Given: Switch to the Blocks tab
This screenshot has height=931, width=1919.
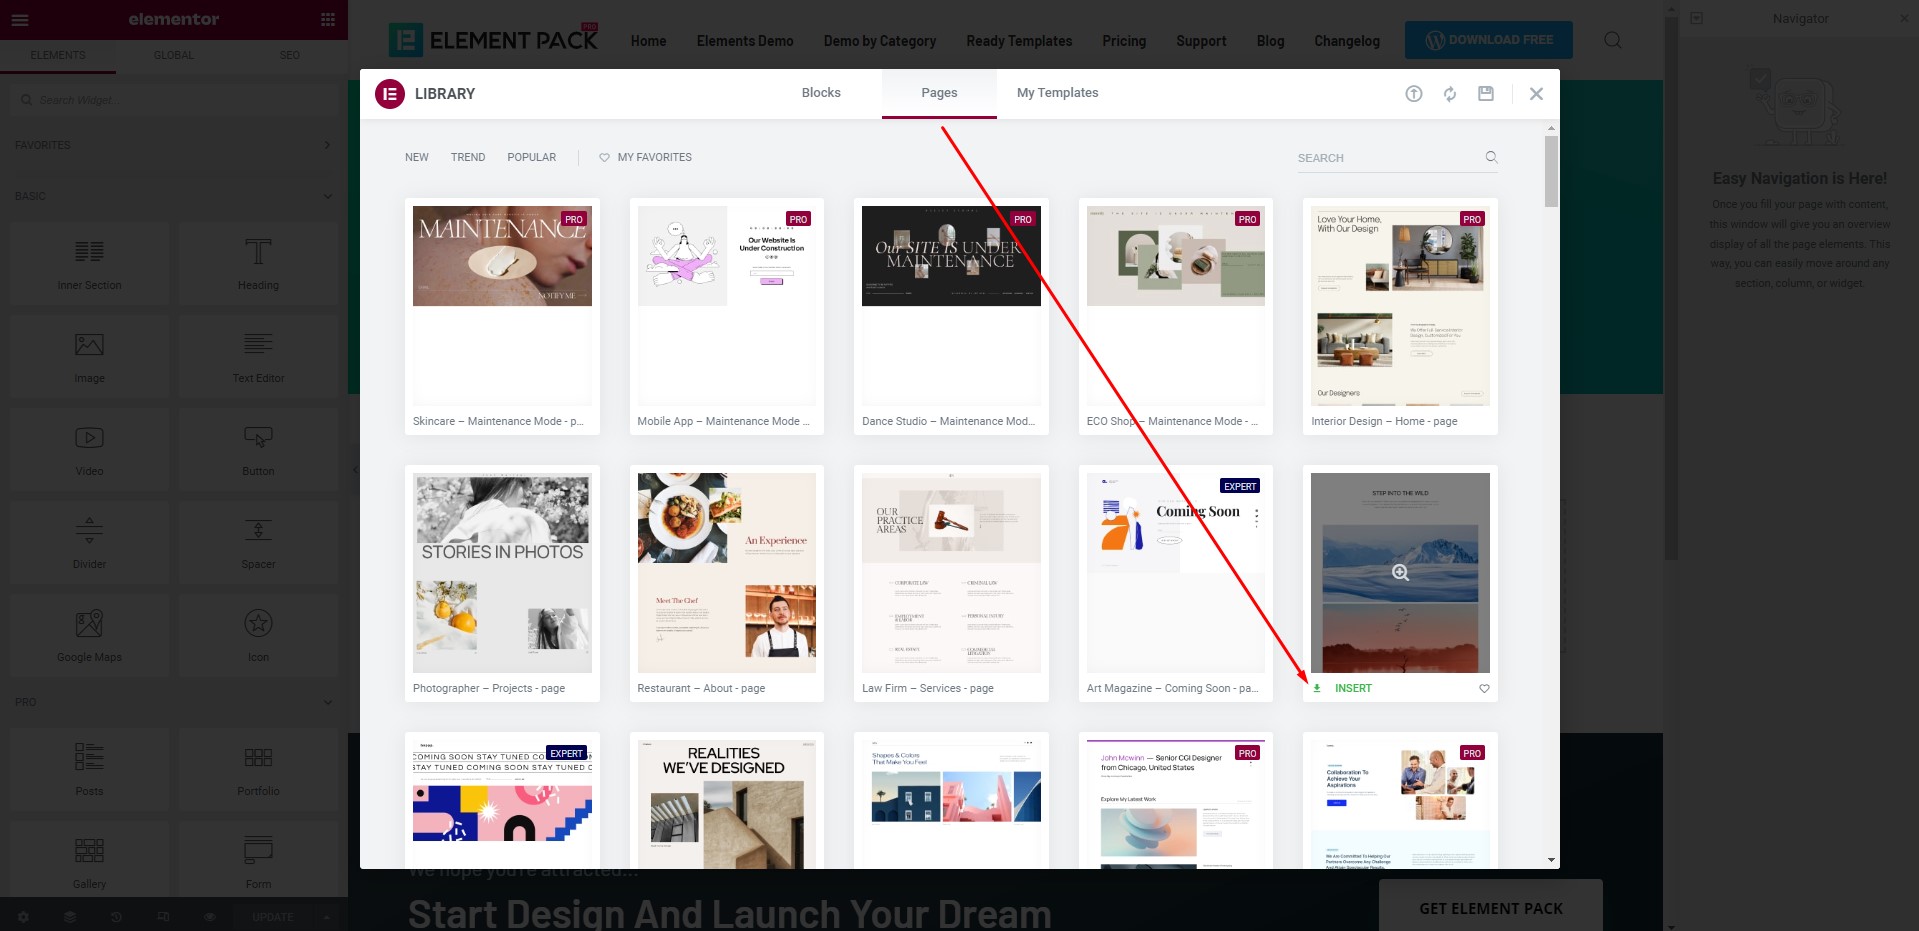Looking at the screenshot, I should [820, 92].
